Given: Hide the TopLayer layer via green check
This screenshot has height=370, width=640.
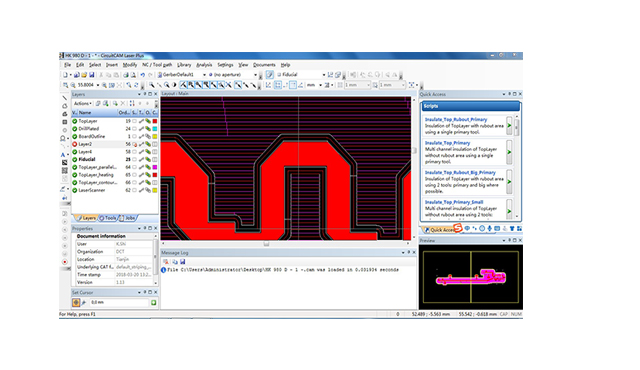Looking at the screenshot, I should tap(75, 121).
